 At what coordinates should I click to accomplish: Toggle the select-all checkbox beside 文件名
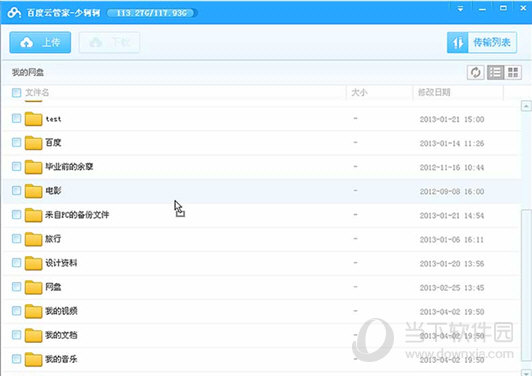(x=16, y=92)
